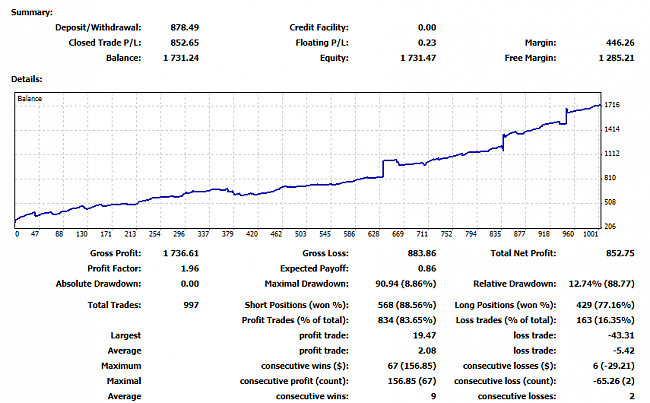This screenshot has width=650, height=403.
Task: Select the Credit Facility value 0.00
Action: tap(427, 28)
